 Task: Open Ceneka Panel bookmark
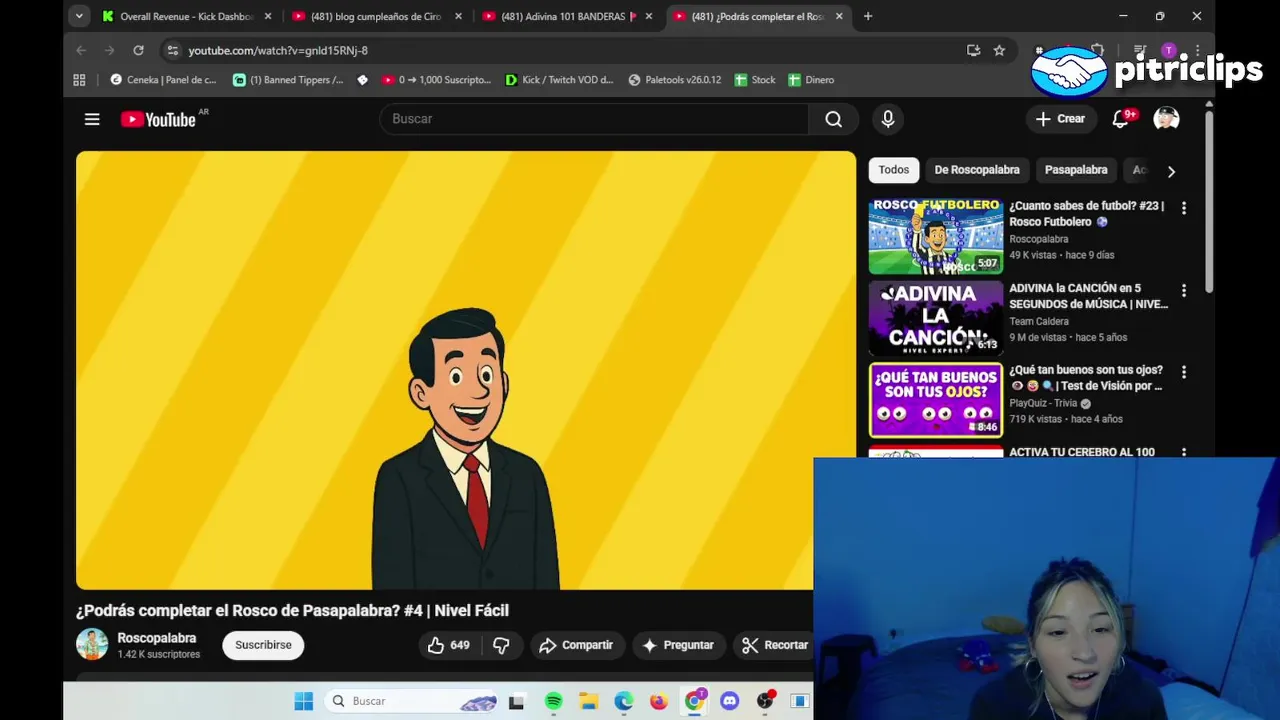(163, 80)
